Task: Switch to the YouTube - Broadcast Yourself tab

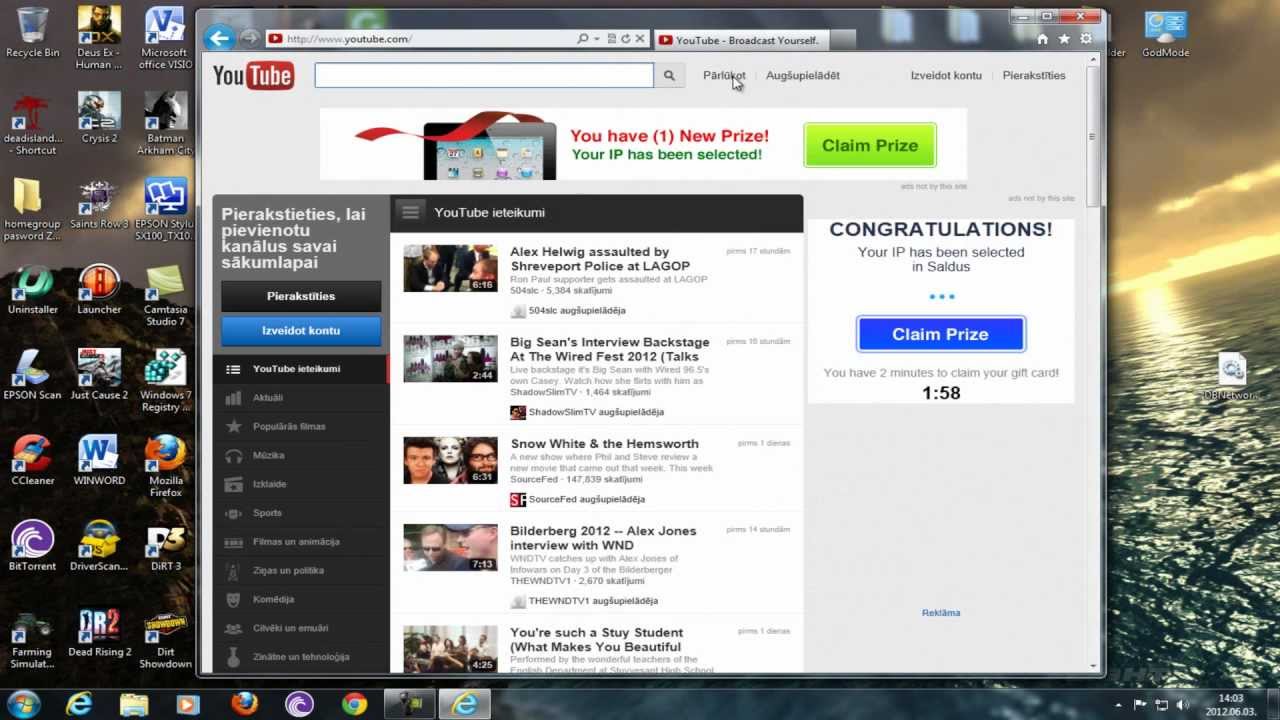Action: (x=741, y=40)
